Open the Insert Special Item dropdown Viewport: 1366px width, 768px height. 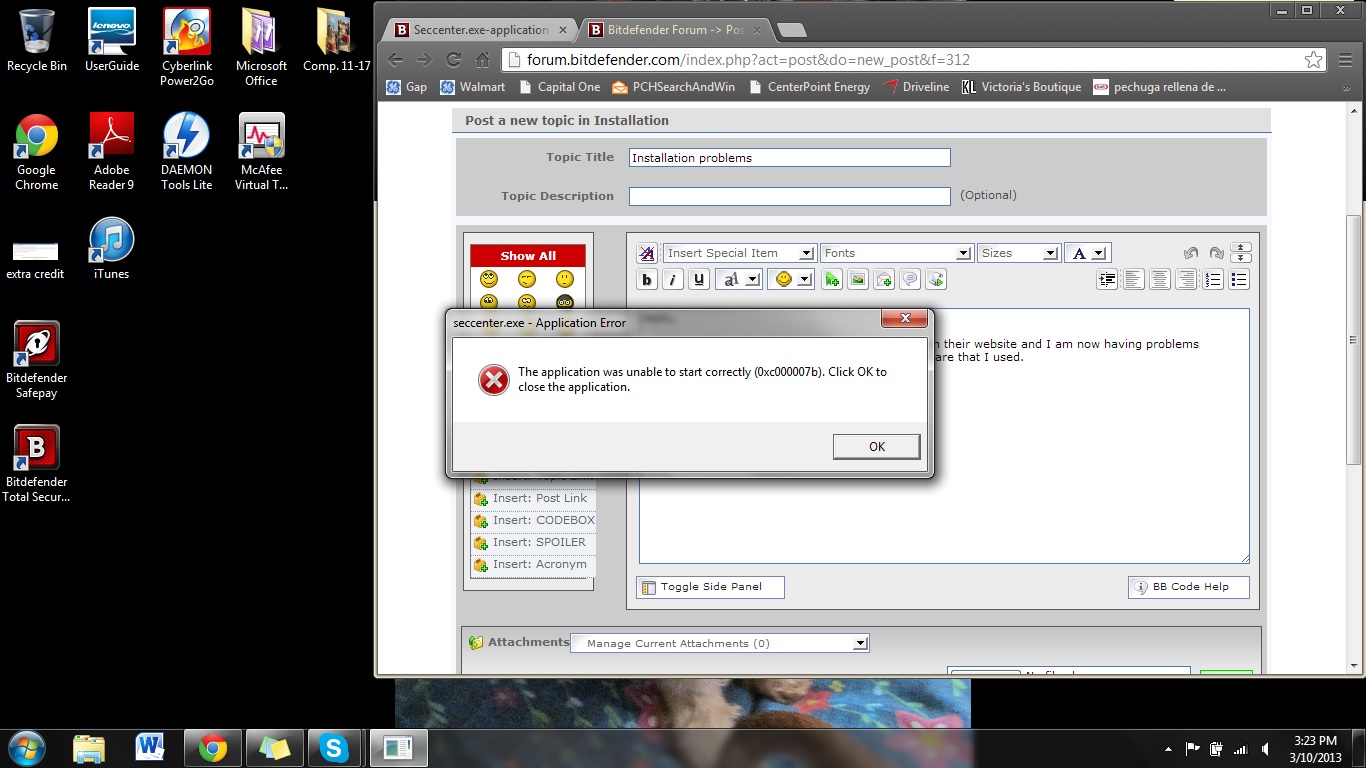(x=739, y=253)
